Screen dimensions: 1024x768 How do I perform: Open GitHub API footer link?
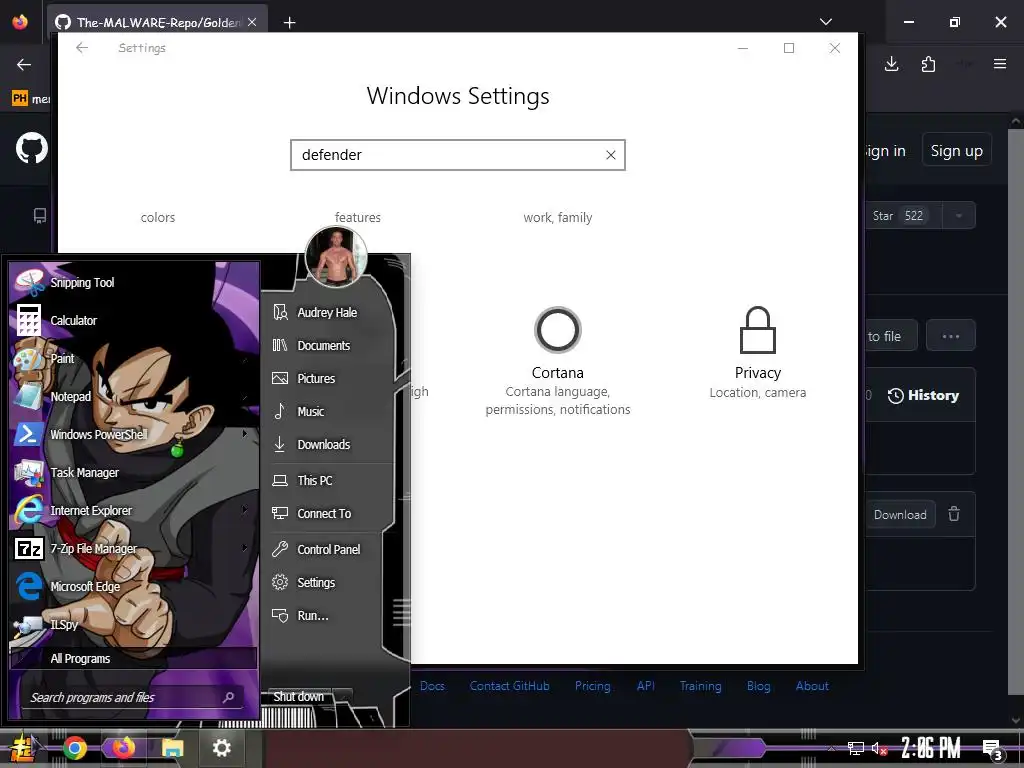click(x=646, y=686)
